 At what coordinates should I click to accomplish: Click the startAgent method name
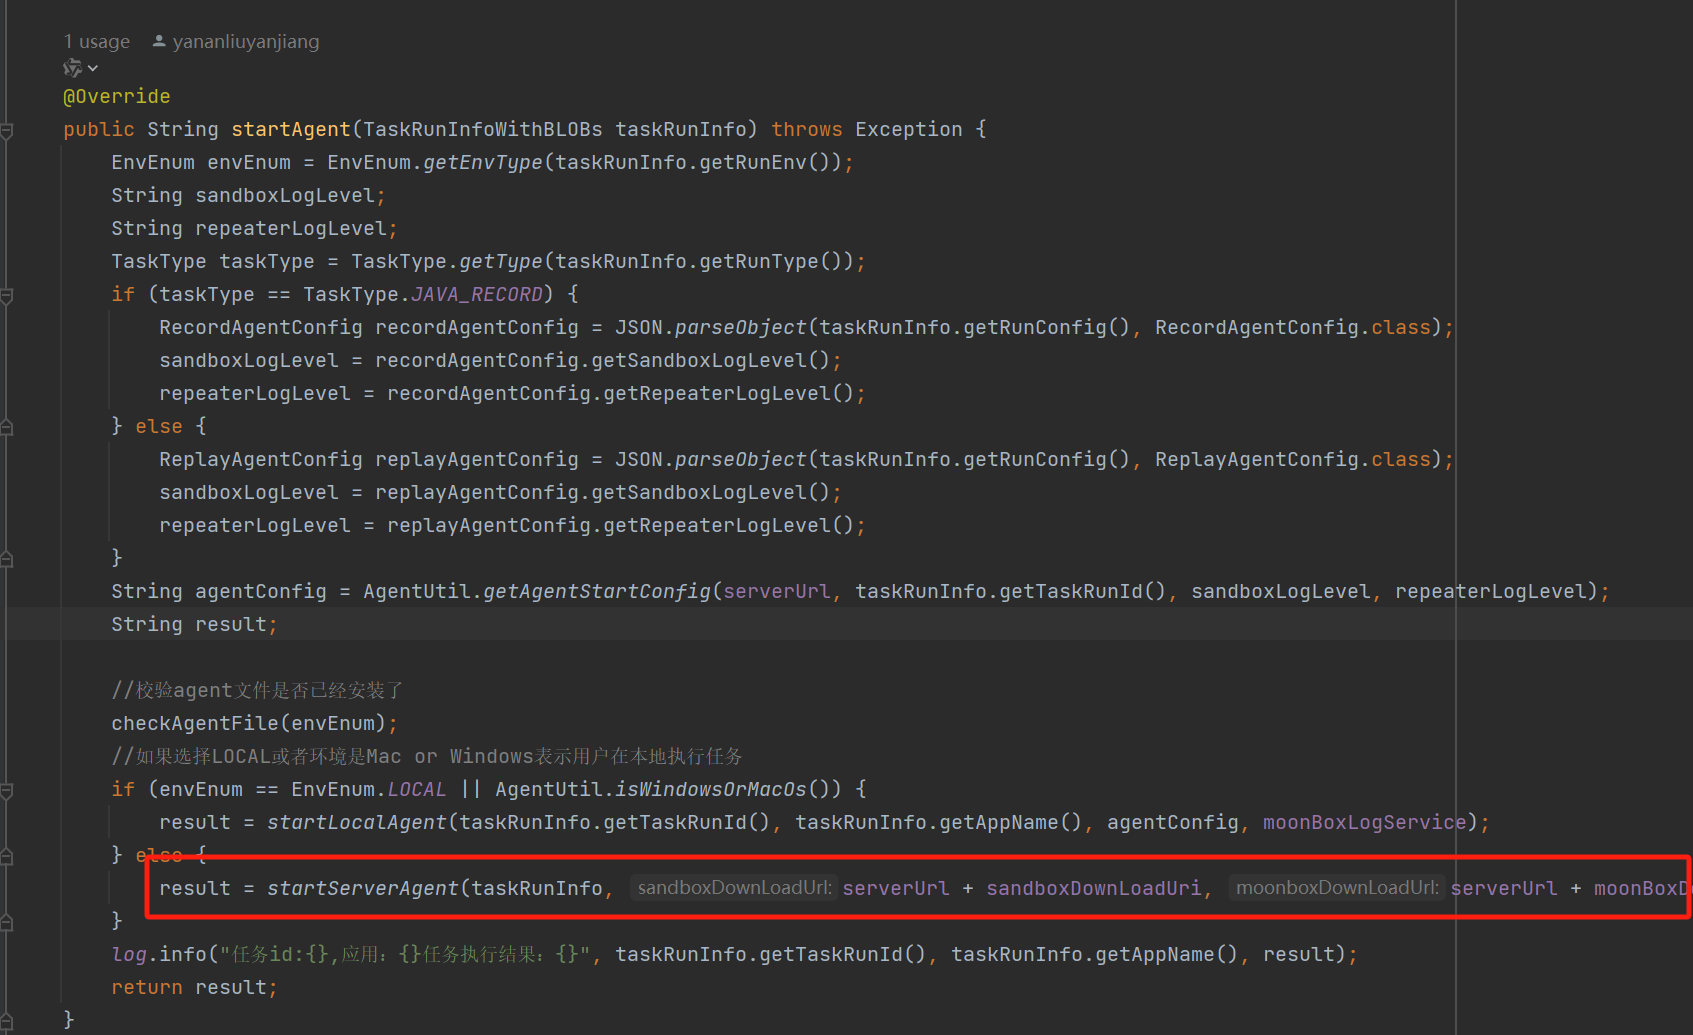pyautogui.click(x=291, y=130)
